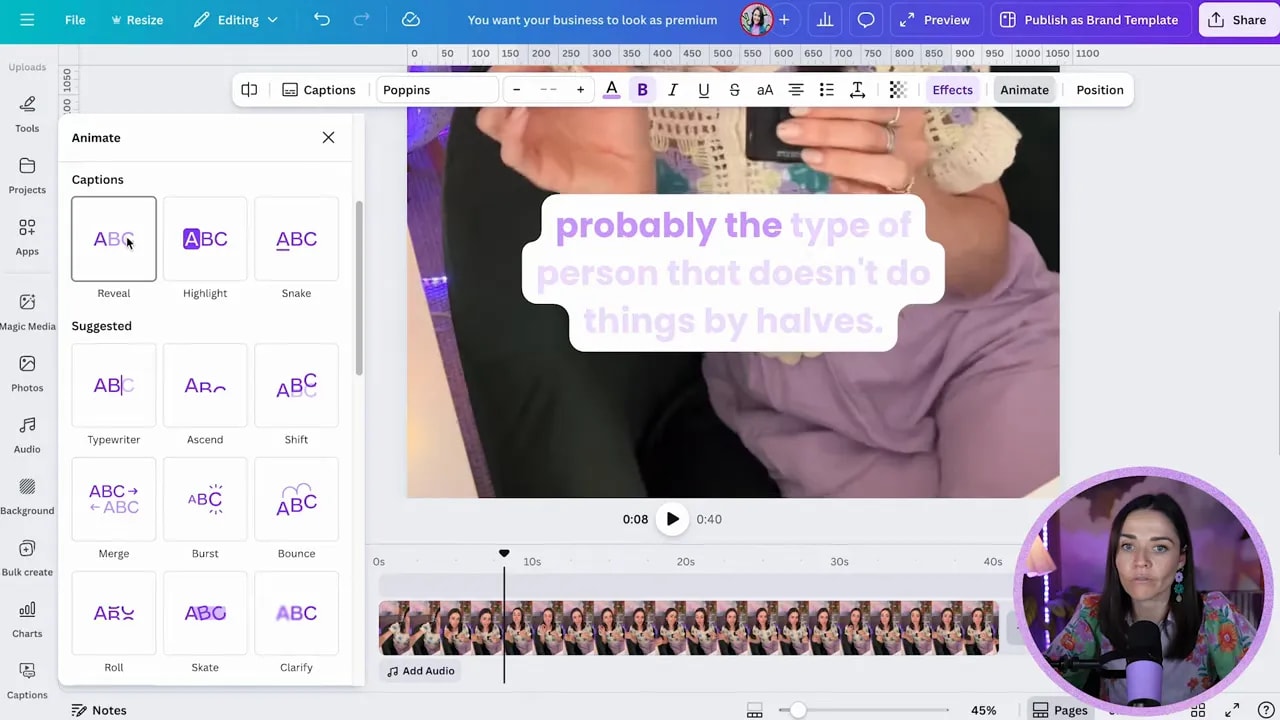Toggle bulleted list formatting
1280x720 pixels.
point(827,90)
